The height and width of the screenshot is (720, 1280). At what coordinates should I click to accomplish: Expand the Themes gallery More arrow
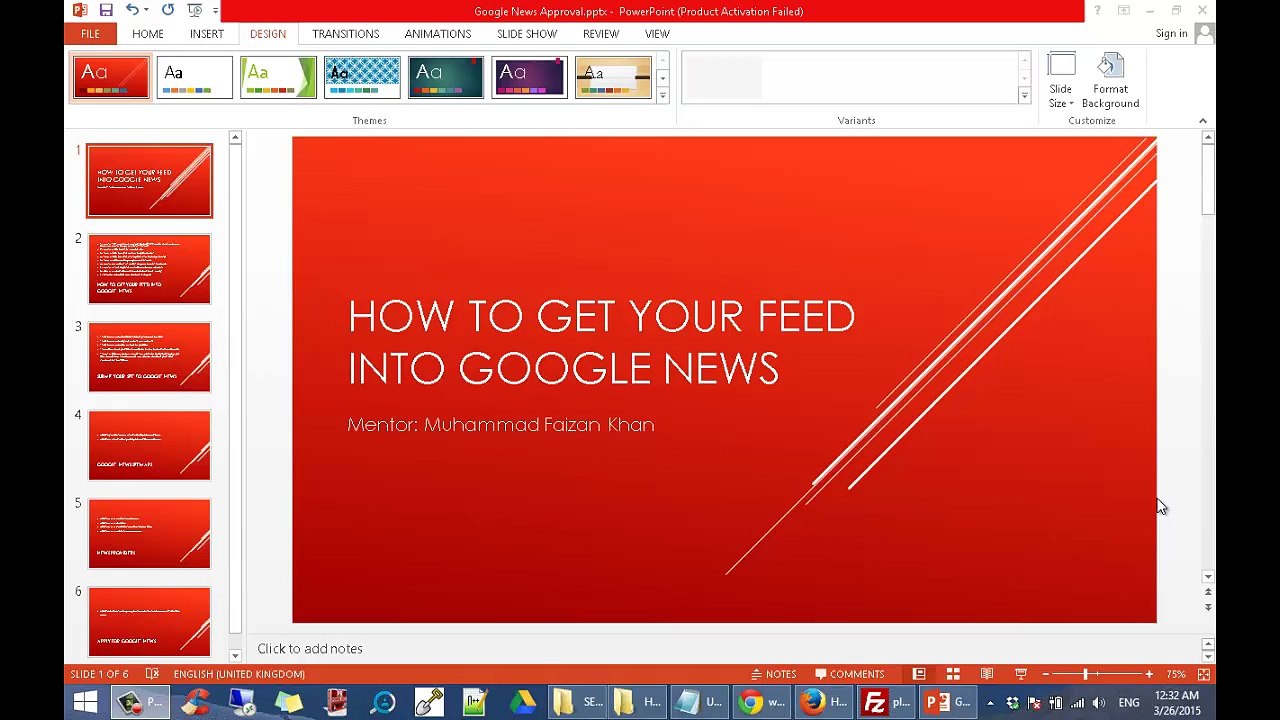pyautogui.click(x=662, y=95)
